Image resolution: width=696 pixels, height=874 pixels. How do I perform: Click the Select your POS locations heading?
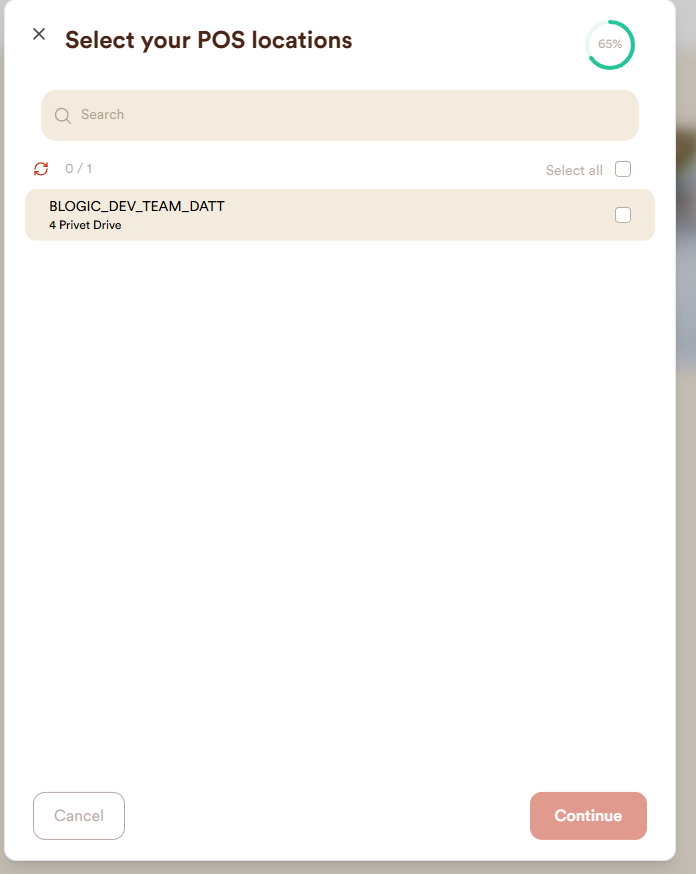click(208, 40)
